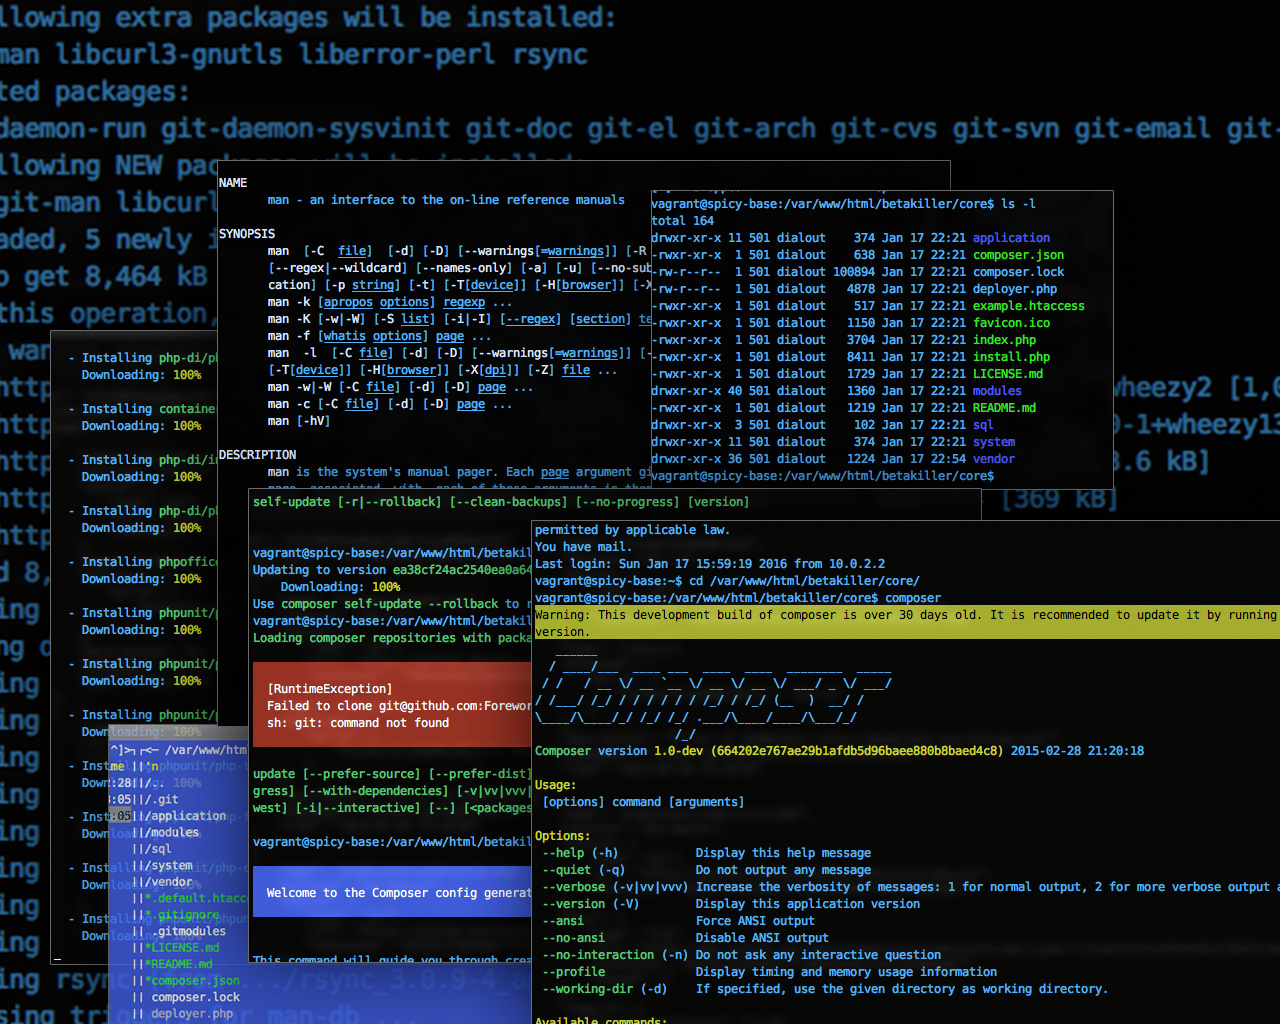The image size is (1280, 1024).
Task: Click 'application' in the ls -l listing
Action: coord(1011,238)
